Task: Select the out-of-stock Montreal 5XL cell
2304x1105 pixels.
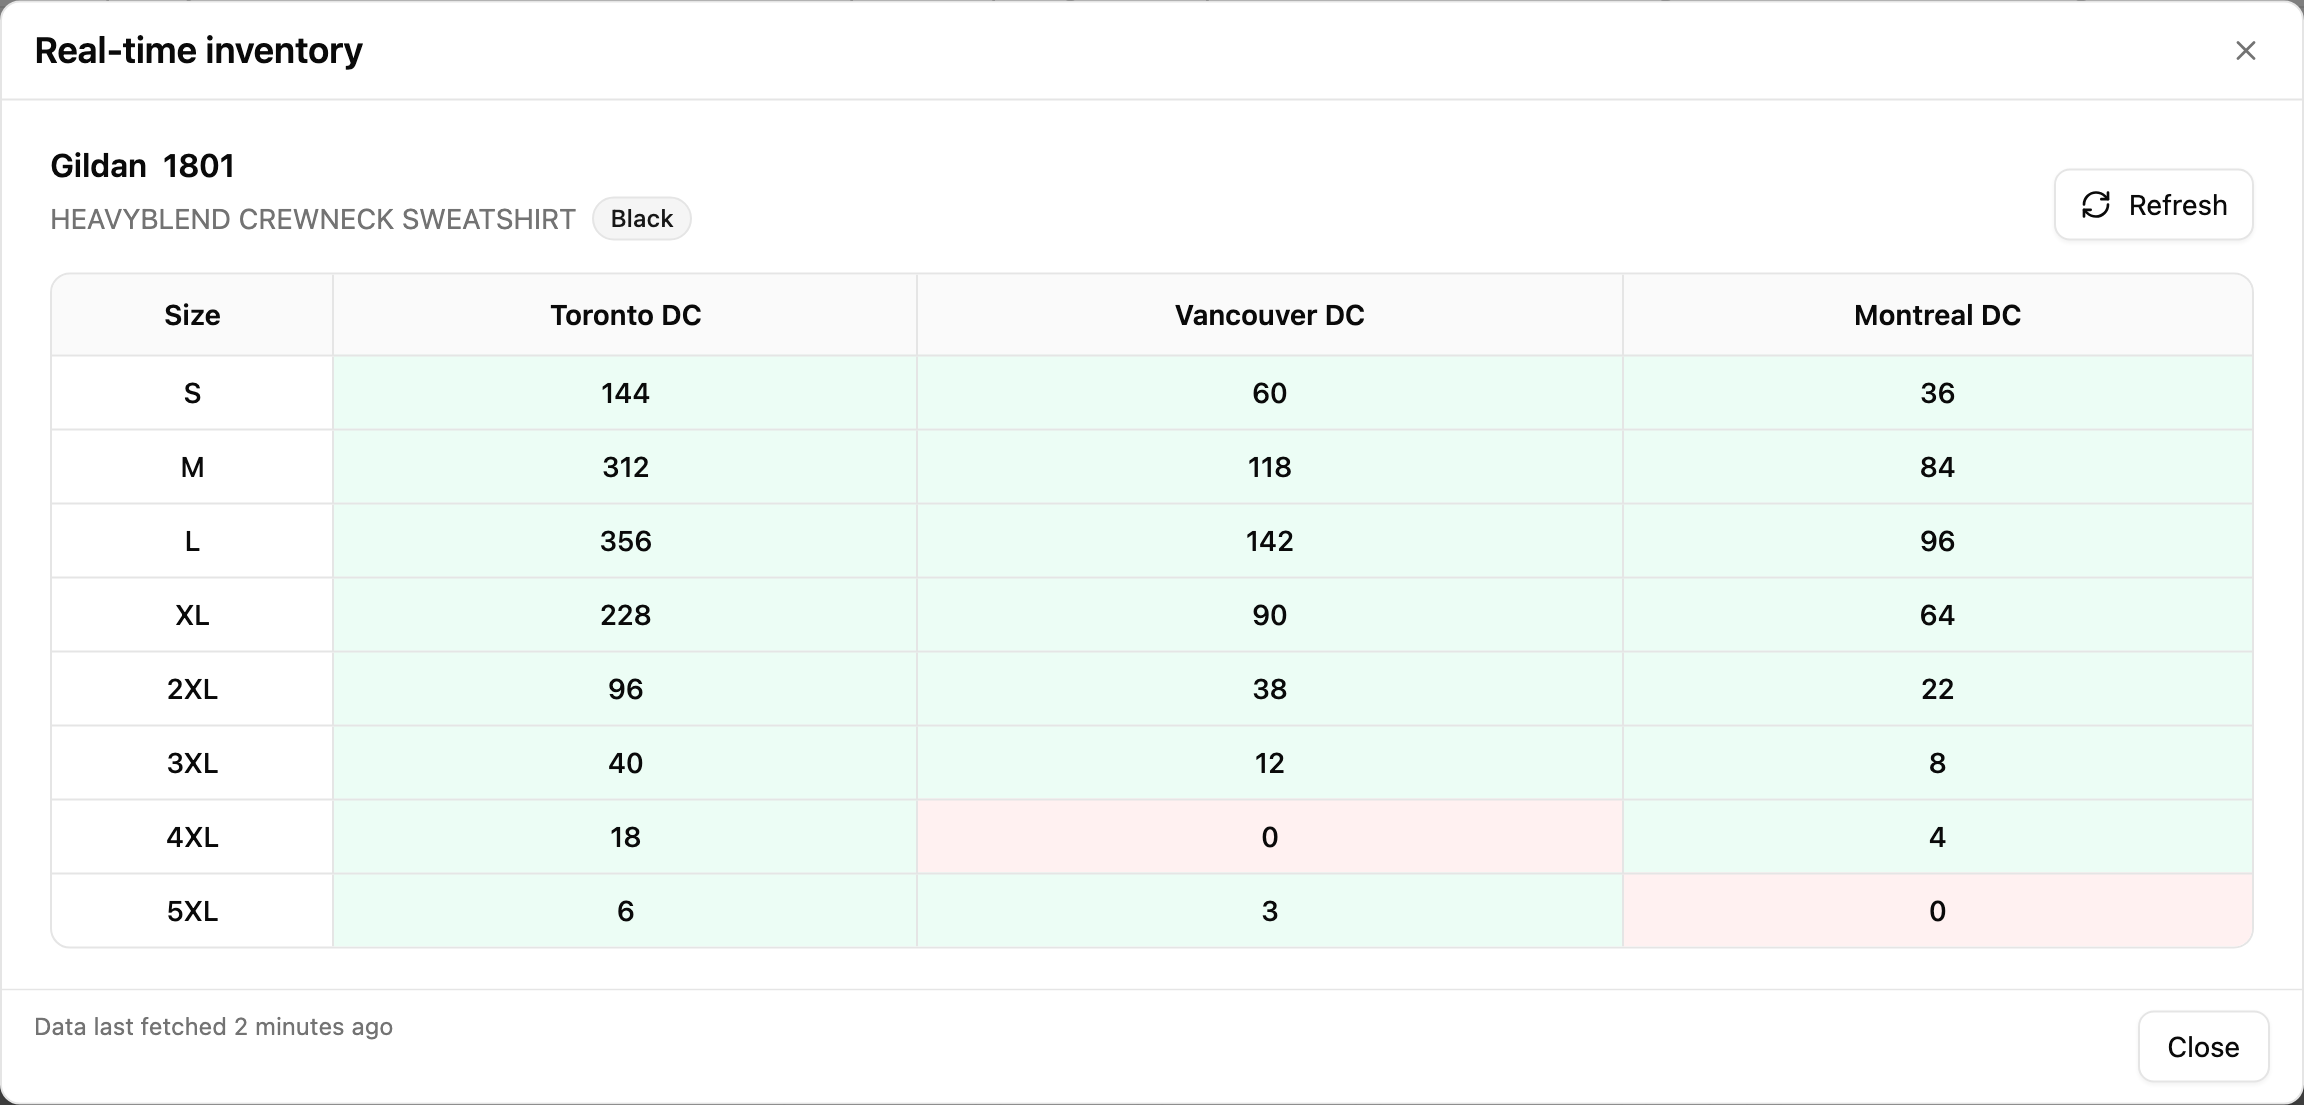Action: (1937, 911)
